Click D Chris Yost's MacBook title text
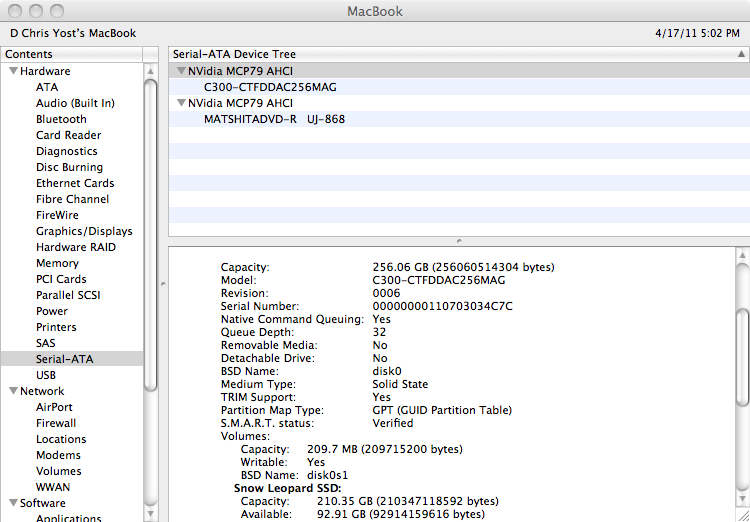750x522 pixels. tap(73, 33)
